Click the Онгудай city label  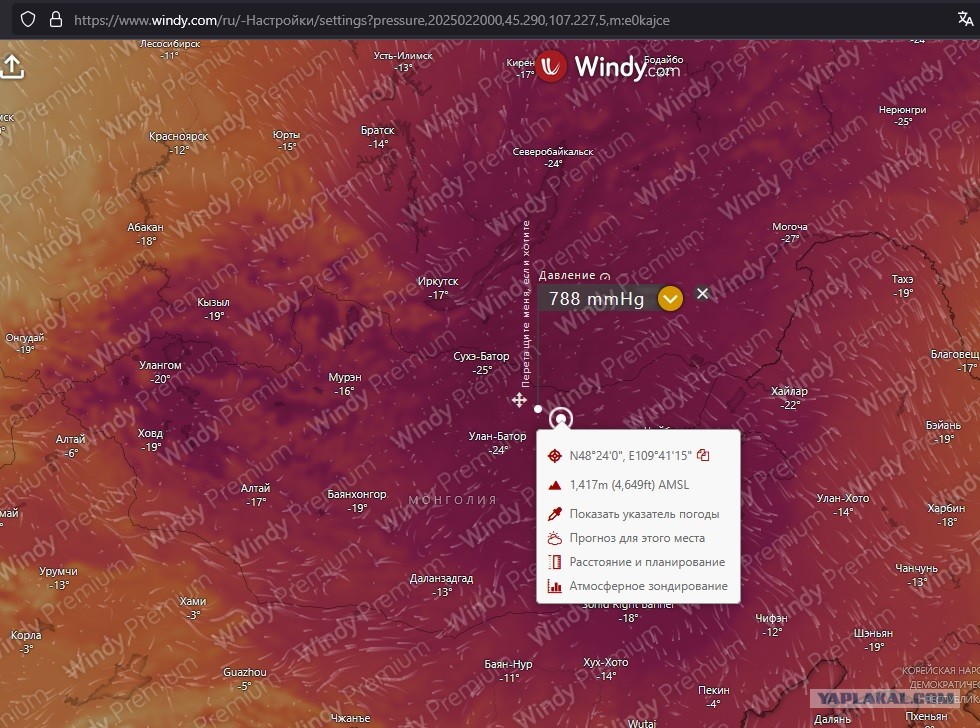(x=25, y=337)
